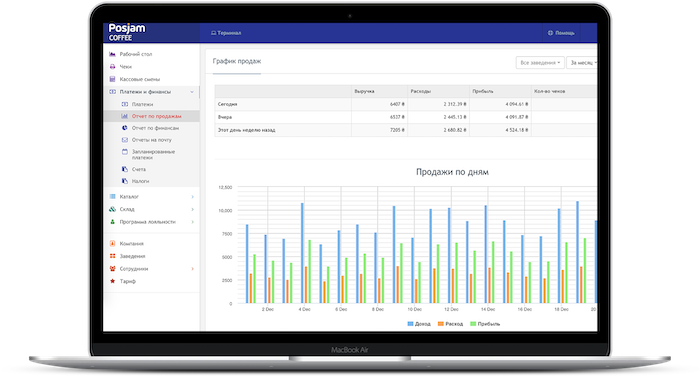Toggle the Расход series in chart legend

450,324
